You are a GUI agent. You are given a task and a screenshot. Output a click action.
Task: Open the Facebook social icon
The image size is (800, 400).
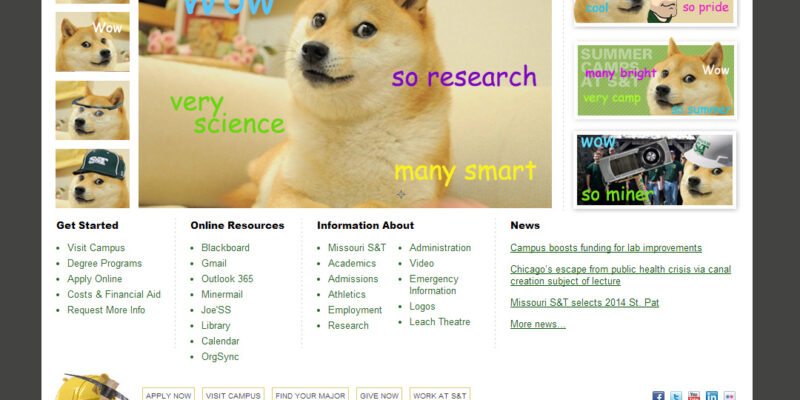pyautogui.click(x=659, y=395)
